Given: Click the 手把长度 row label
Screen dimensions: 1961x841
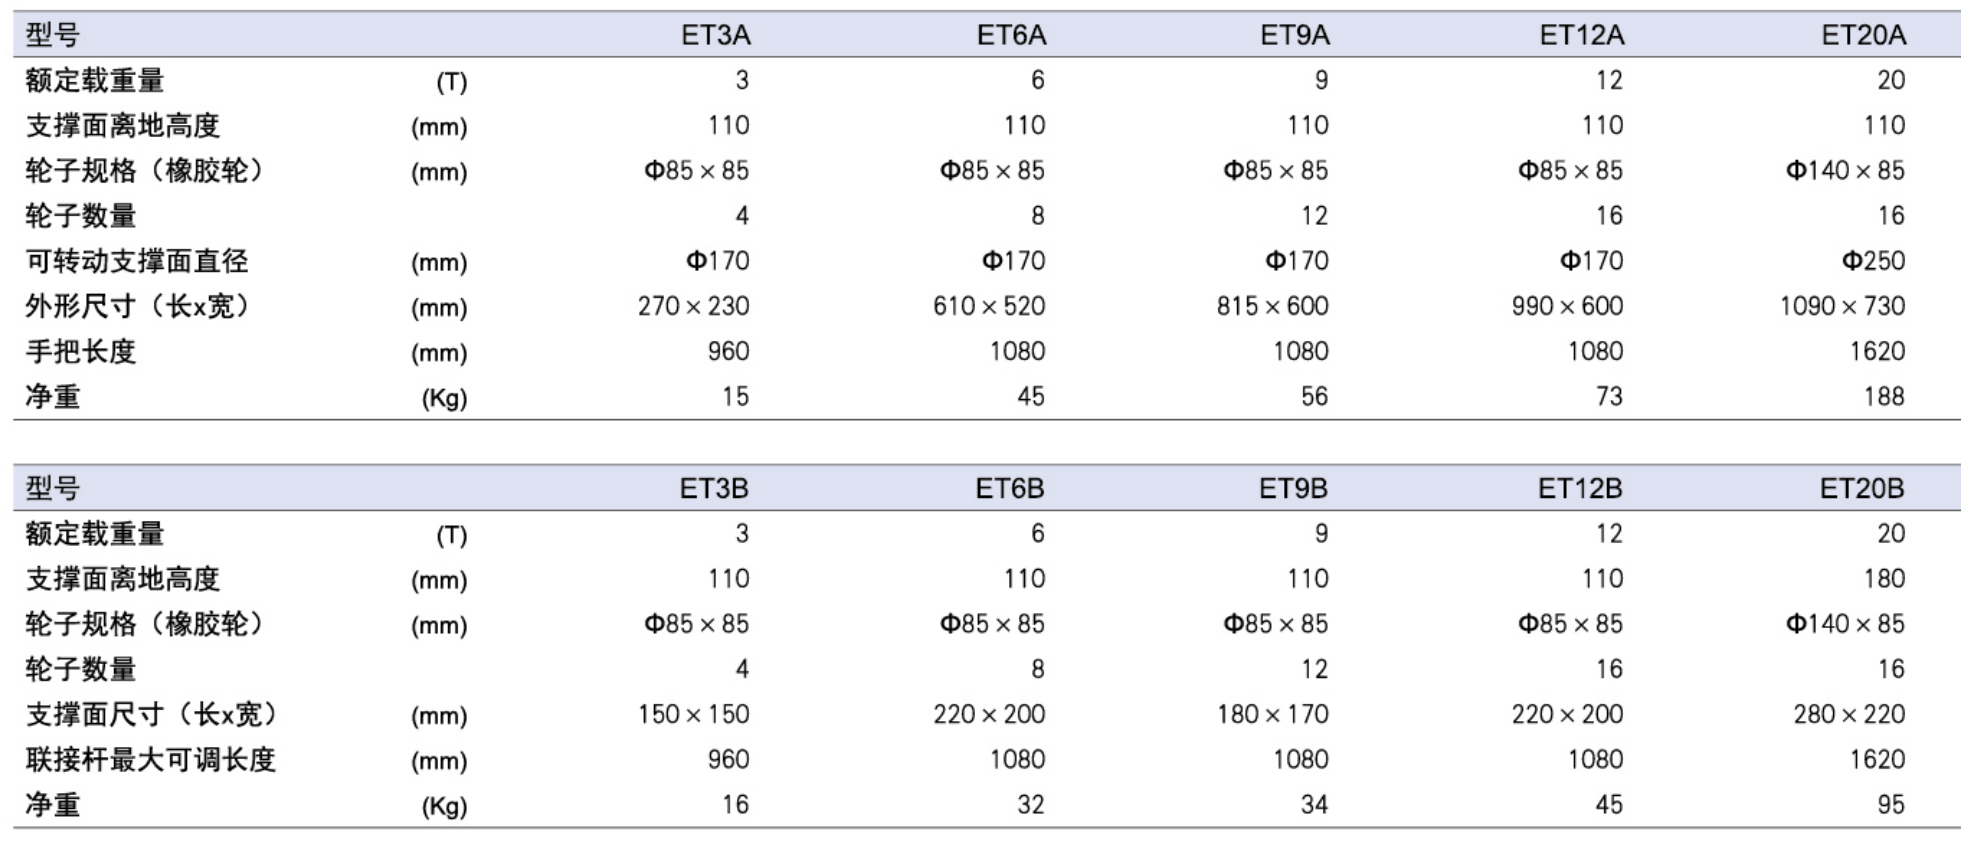Looking at the screenshot, I should click(80, 351).
